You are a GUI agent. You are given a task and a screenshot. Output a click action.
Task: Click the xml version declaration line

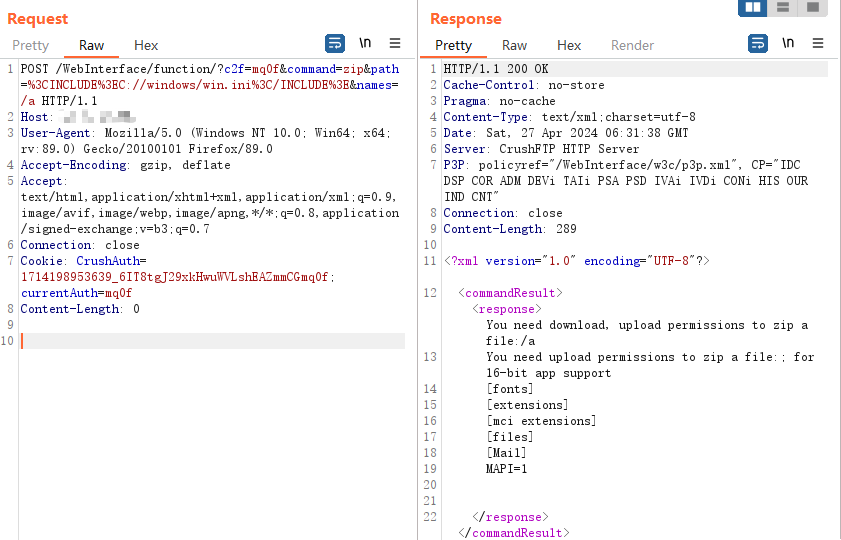[577, 261]
